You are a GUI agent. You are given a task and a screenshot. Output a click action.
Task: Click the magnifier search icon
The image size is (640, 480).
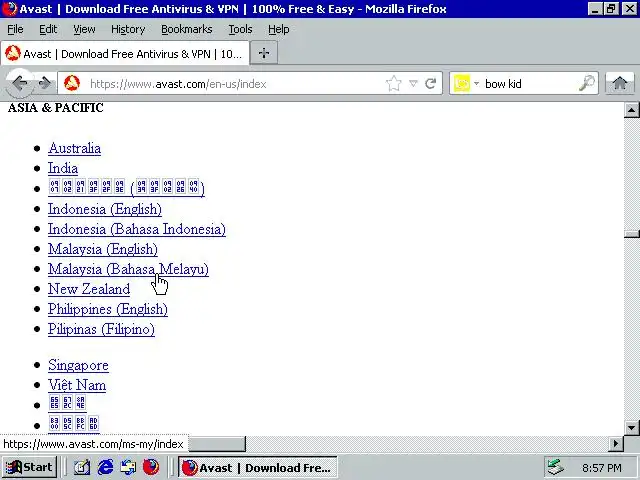(587, 83)
